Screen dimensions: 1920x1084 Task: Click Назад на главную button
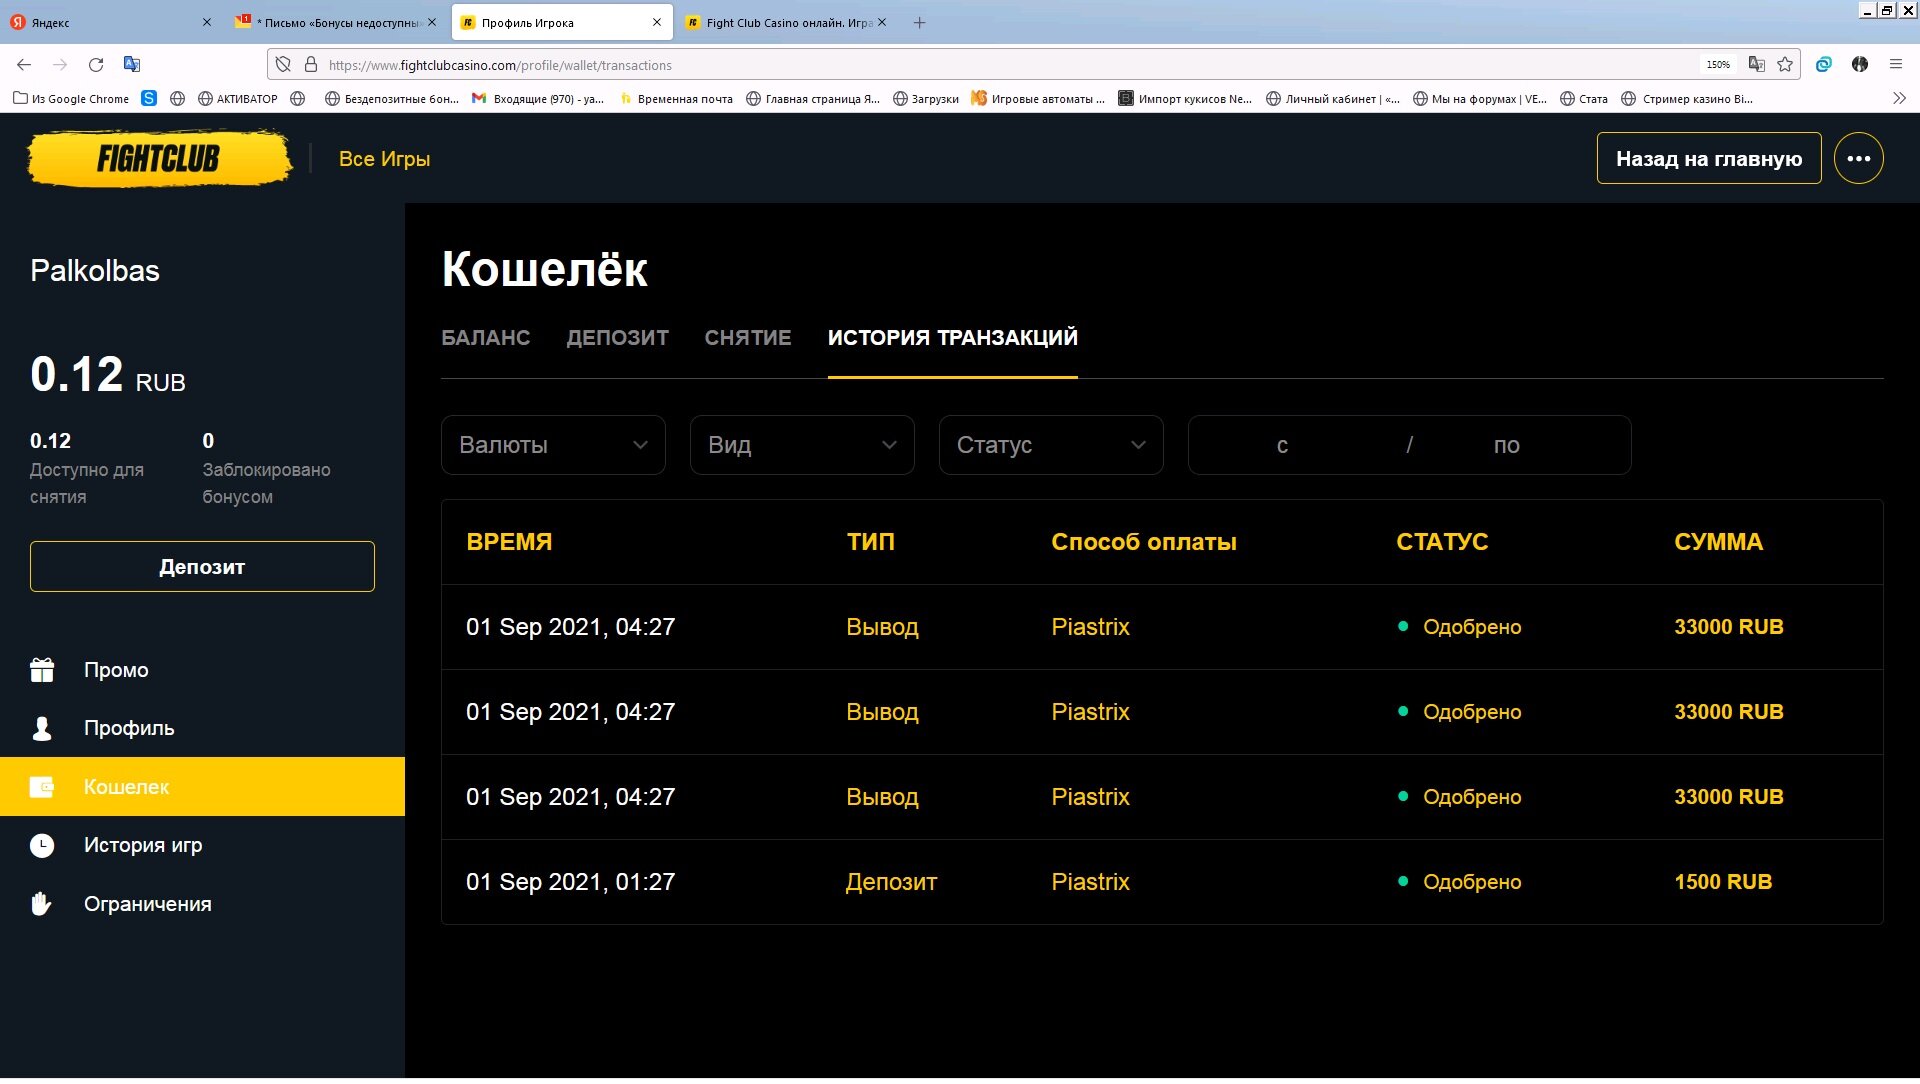coord(1708,158)
